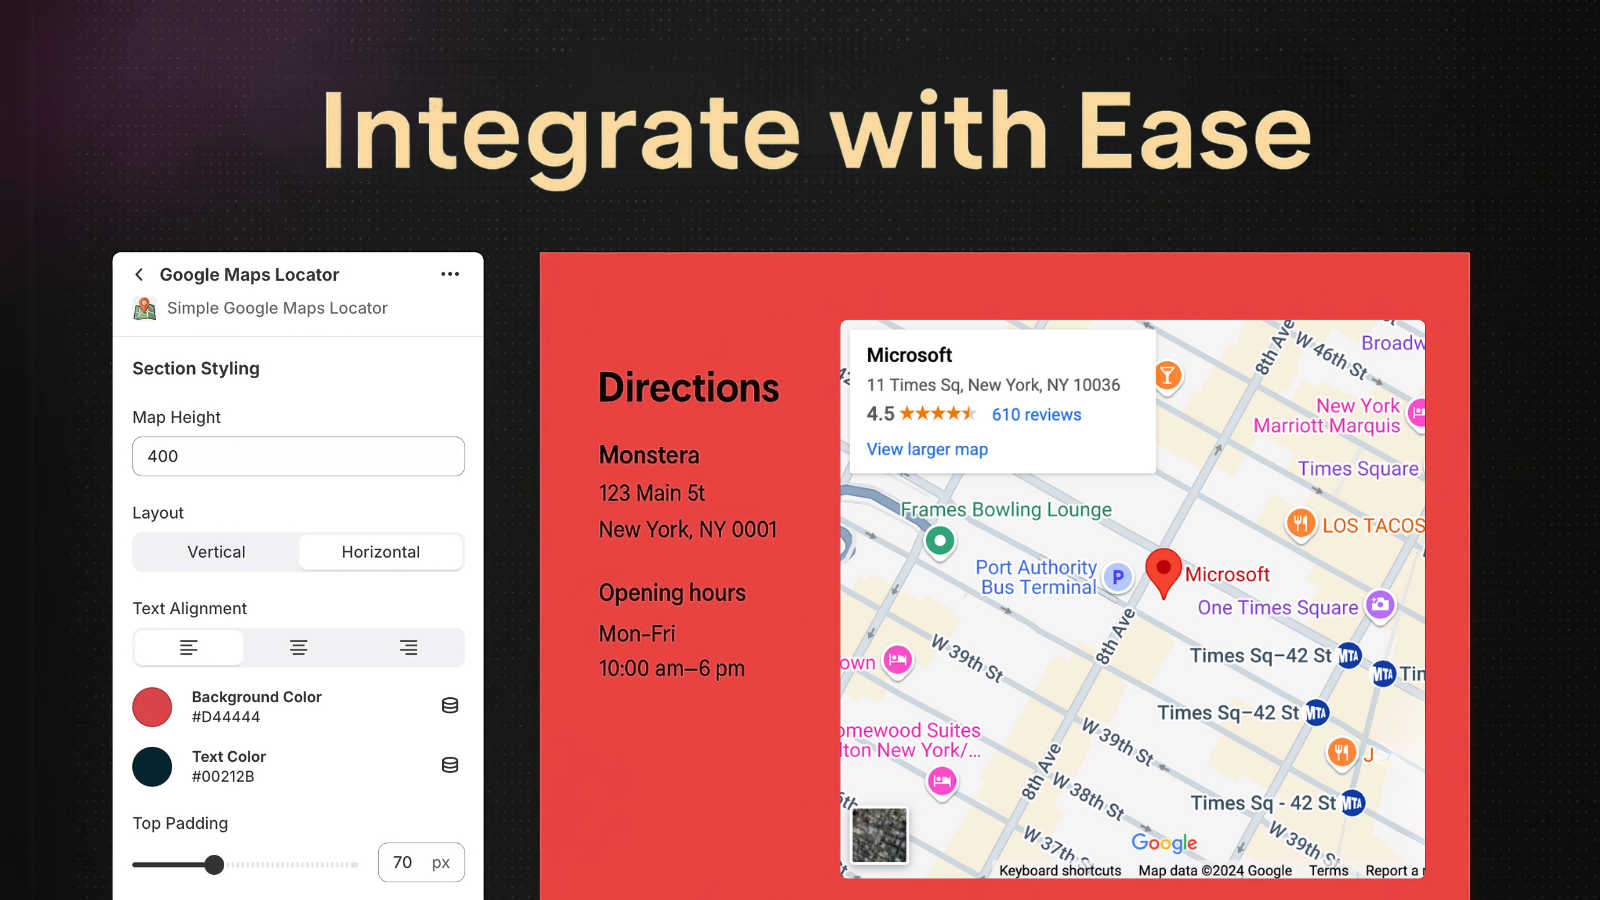This screenshot has height=900, width=1600.
Task: Open the View larger map link
Action: tap(927, 449)
